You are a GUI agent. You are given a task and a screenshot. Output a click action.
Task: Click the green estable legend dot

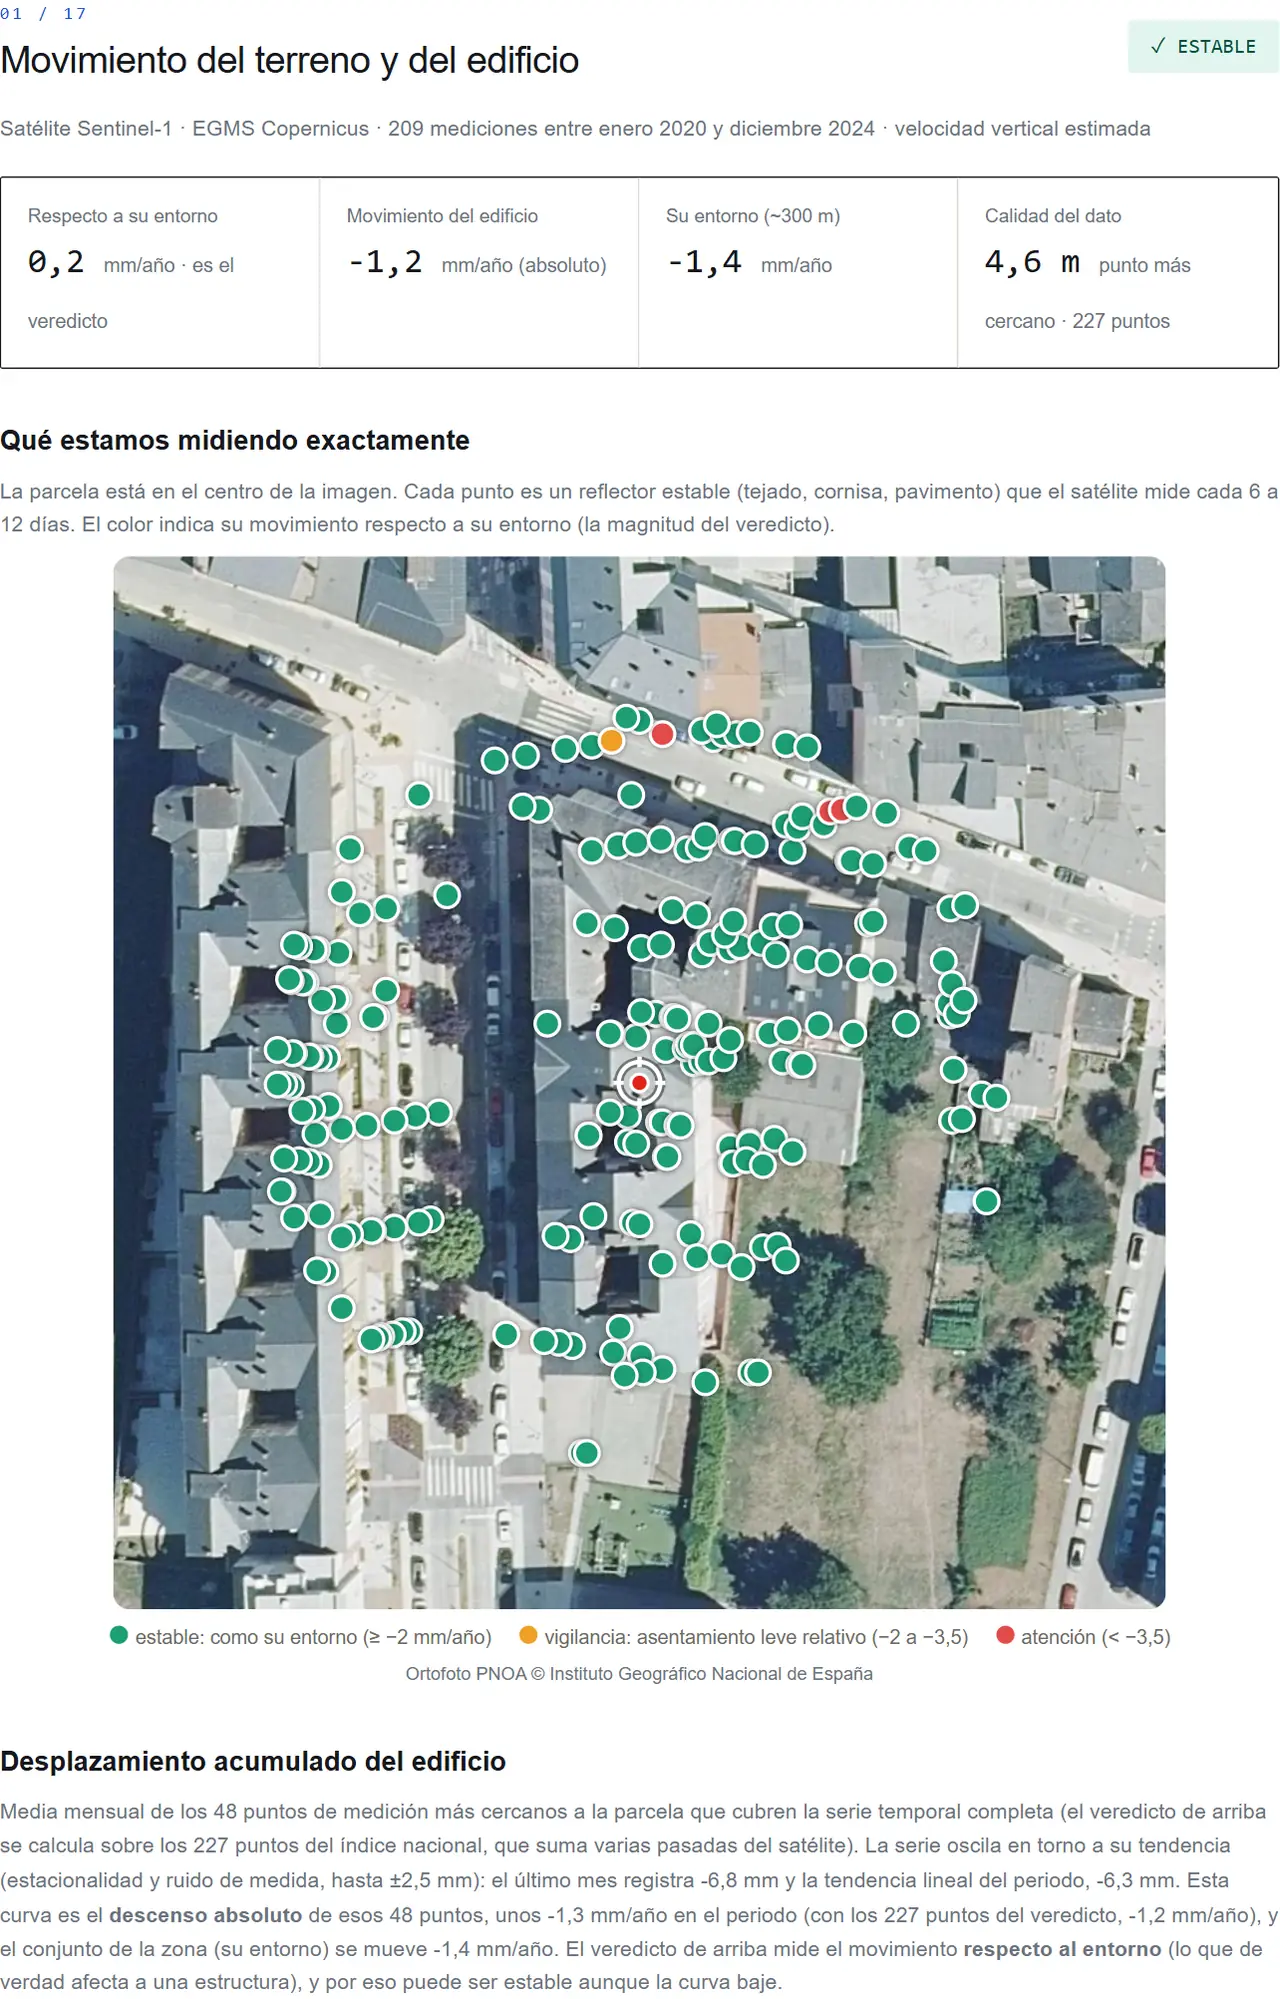[119, 1635]
